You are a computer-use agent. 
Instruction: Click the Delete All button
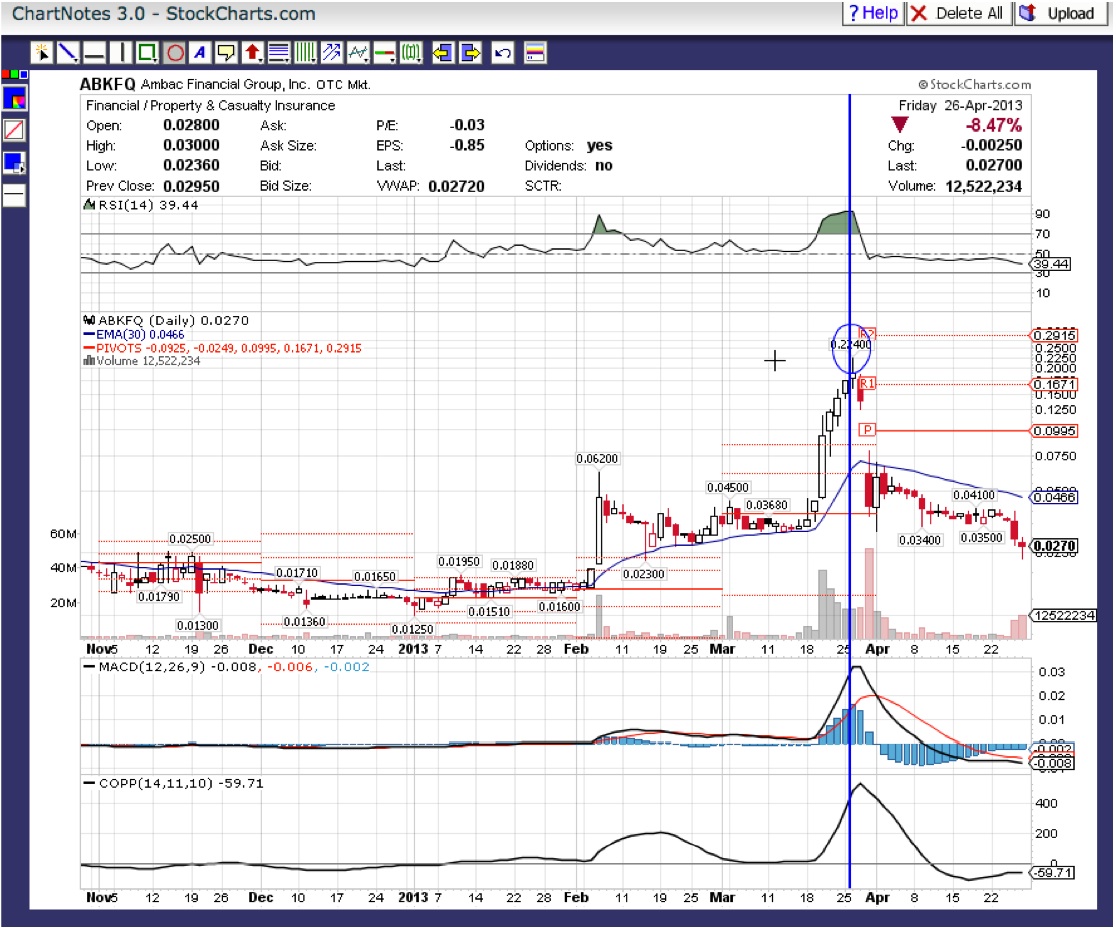[958, 13]
